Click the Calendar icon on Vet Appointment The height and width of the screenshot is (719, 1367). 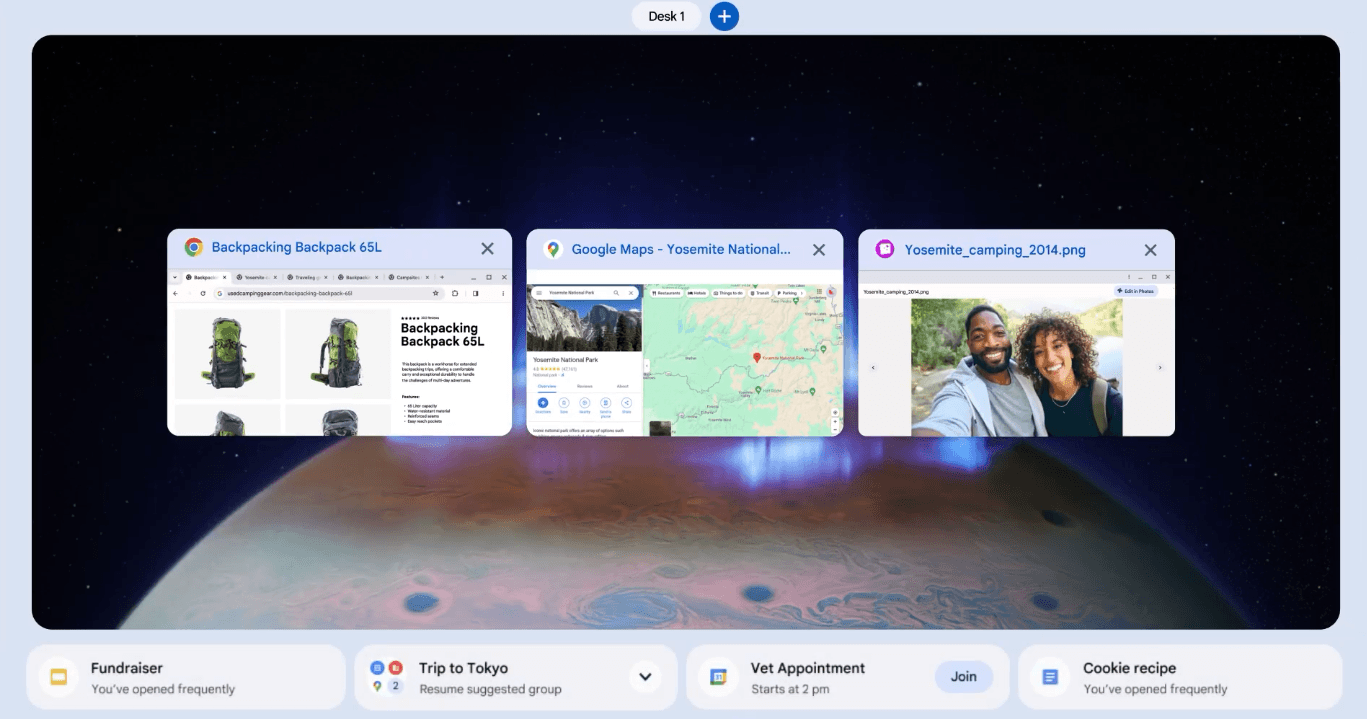(x=717, y=677)
